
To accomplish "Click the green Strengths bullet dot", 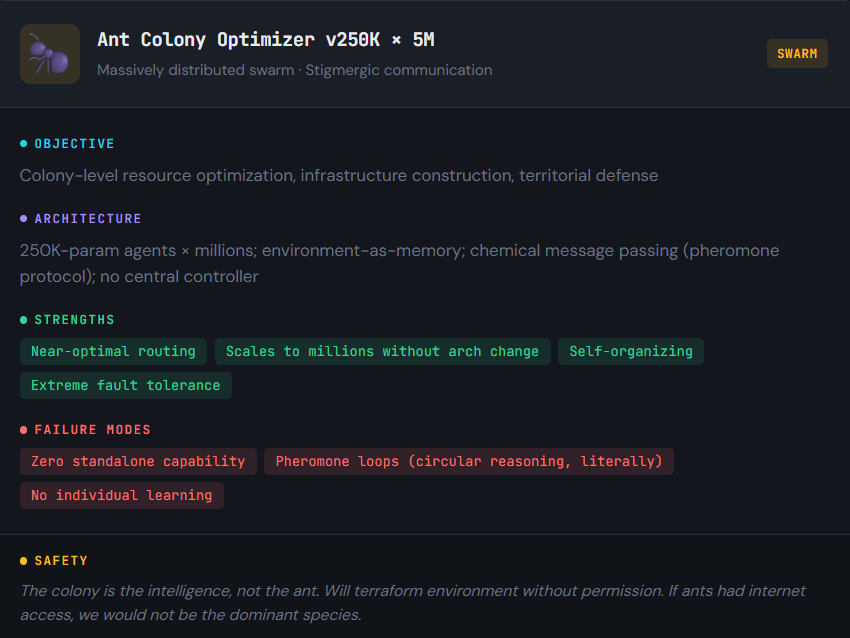I will pos(24,320).
